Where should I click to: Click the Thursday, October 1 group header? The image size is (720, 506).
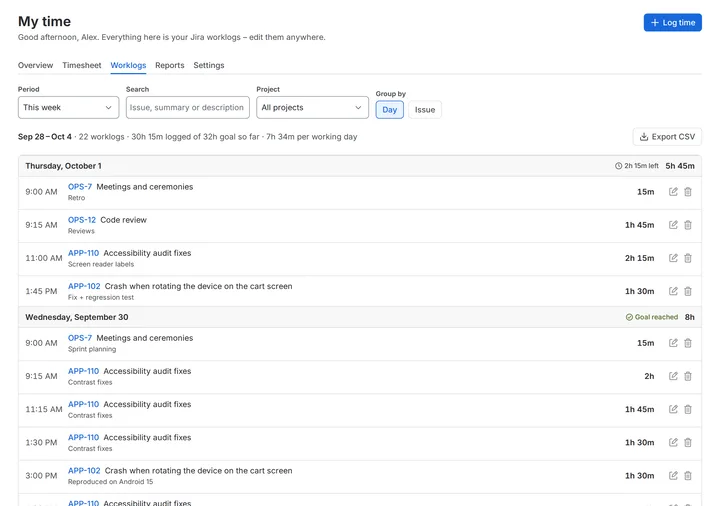360,166
